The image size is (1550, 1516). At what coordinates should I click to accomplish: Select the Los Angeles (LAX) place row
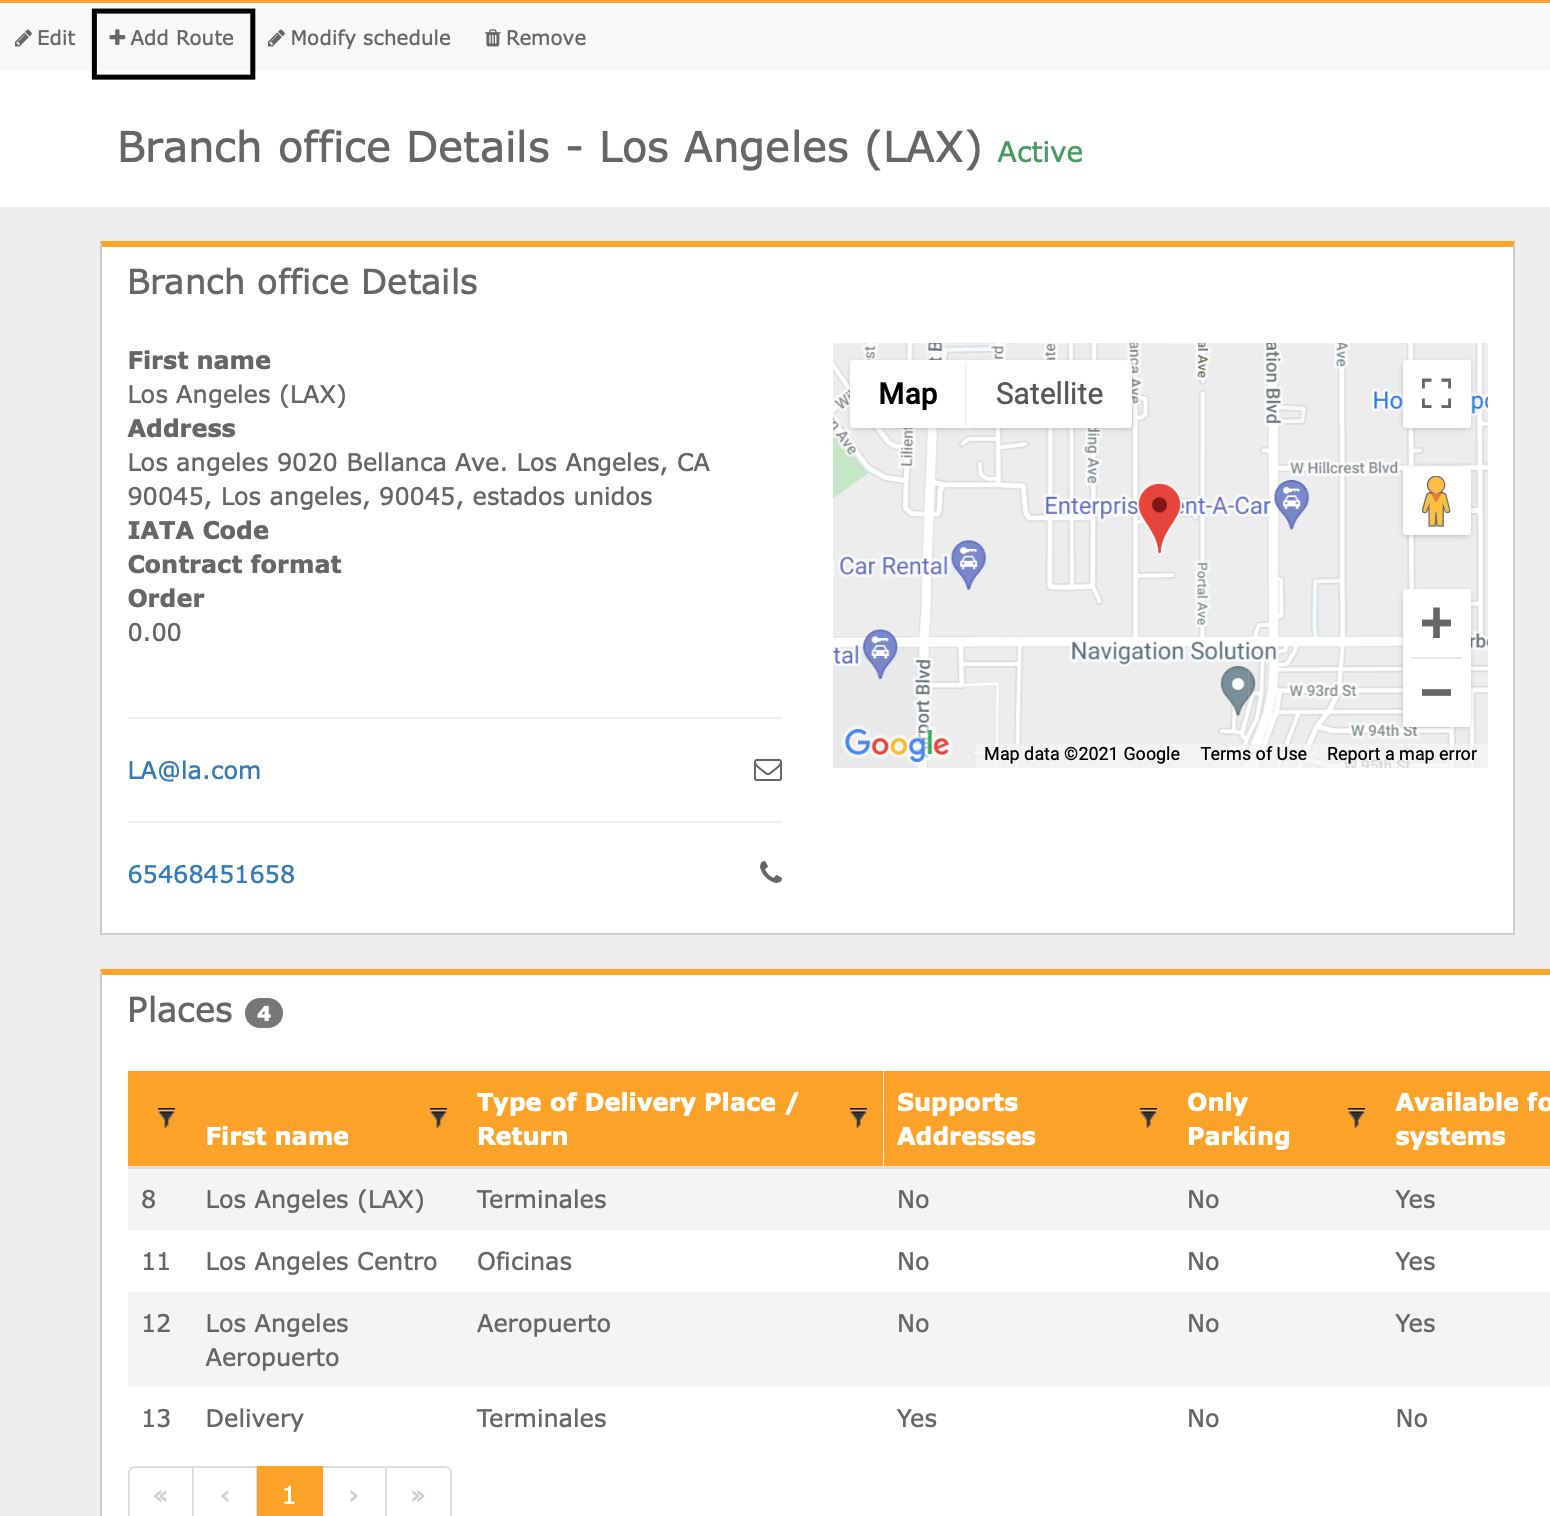click(839, 1199)
